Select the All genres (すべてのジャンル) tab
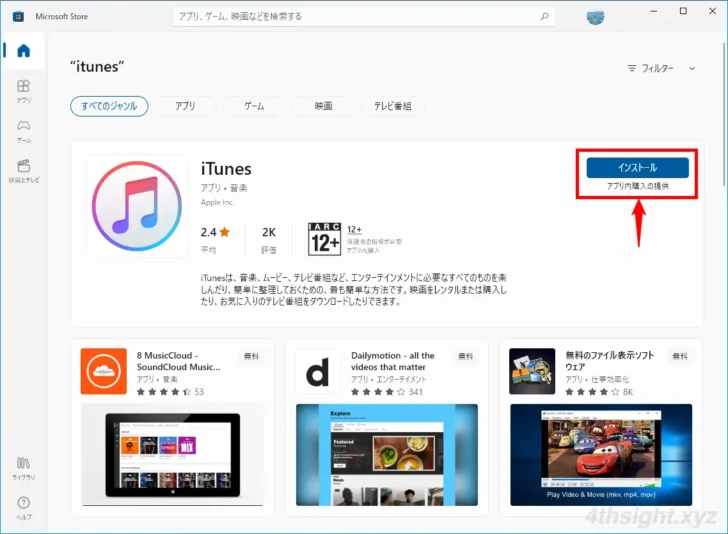Viewport: 728px width, 534px height. tap(109, 106)
